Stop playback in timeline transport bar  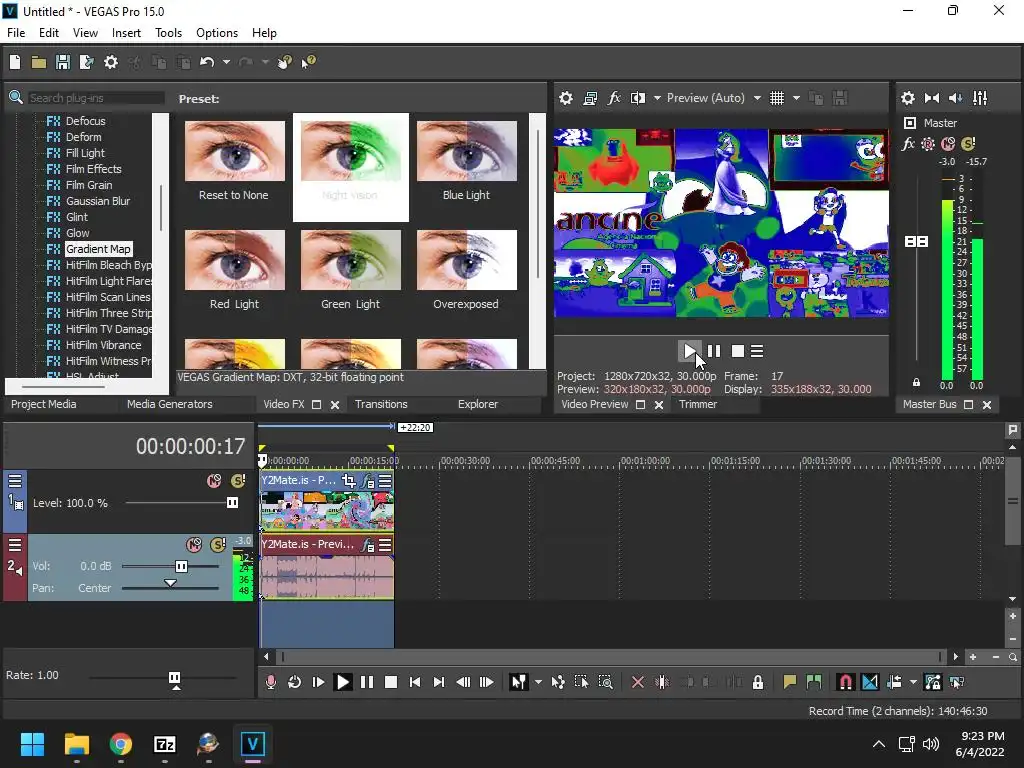pos(391,682)
